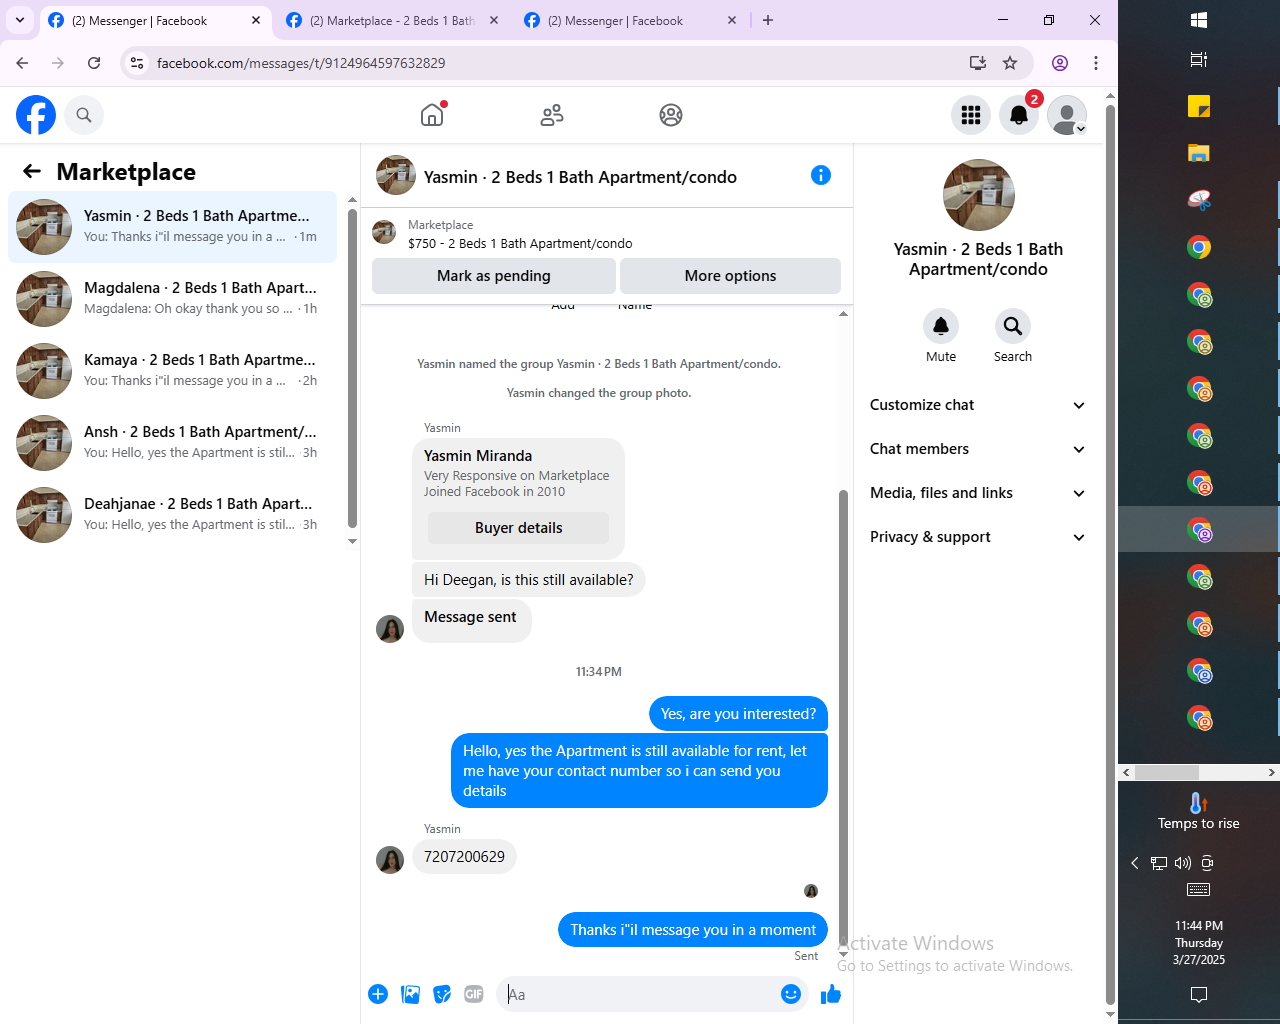Open the account profile avatar menu
This screenshot has height=1024, width=1280.
coord(1067,115)
